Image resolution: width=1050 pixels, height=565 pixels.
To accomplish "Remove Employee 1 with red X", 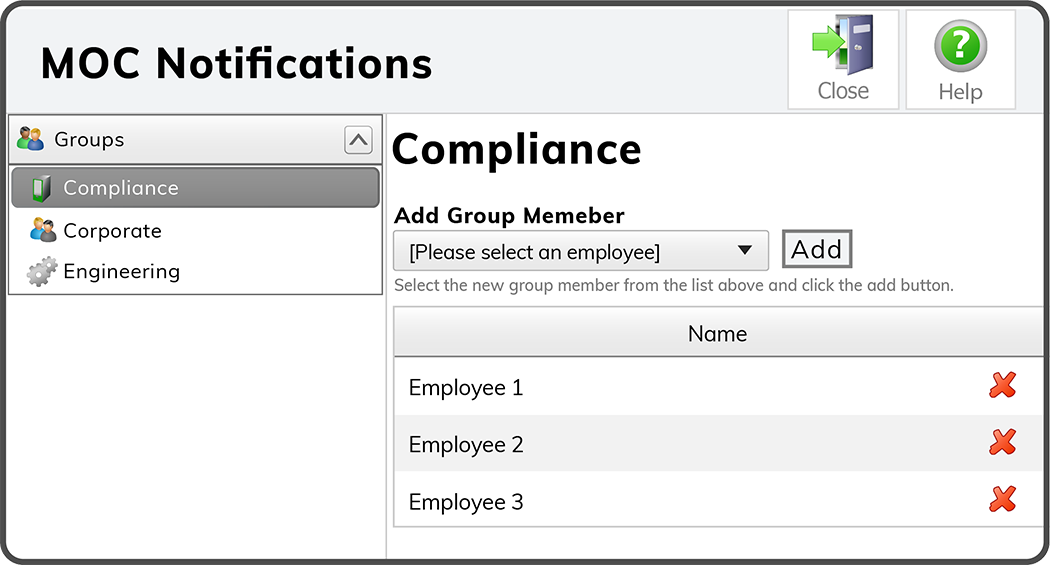I will pos(1002,385).
